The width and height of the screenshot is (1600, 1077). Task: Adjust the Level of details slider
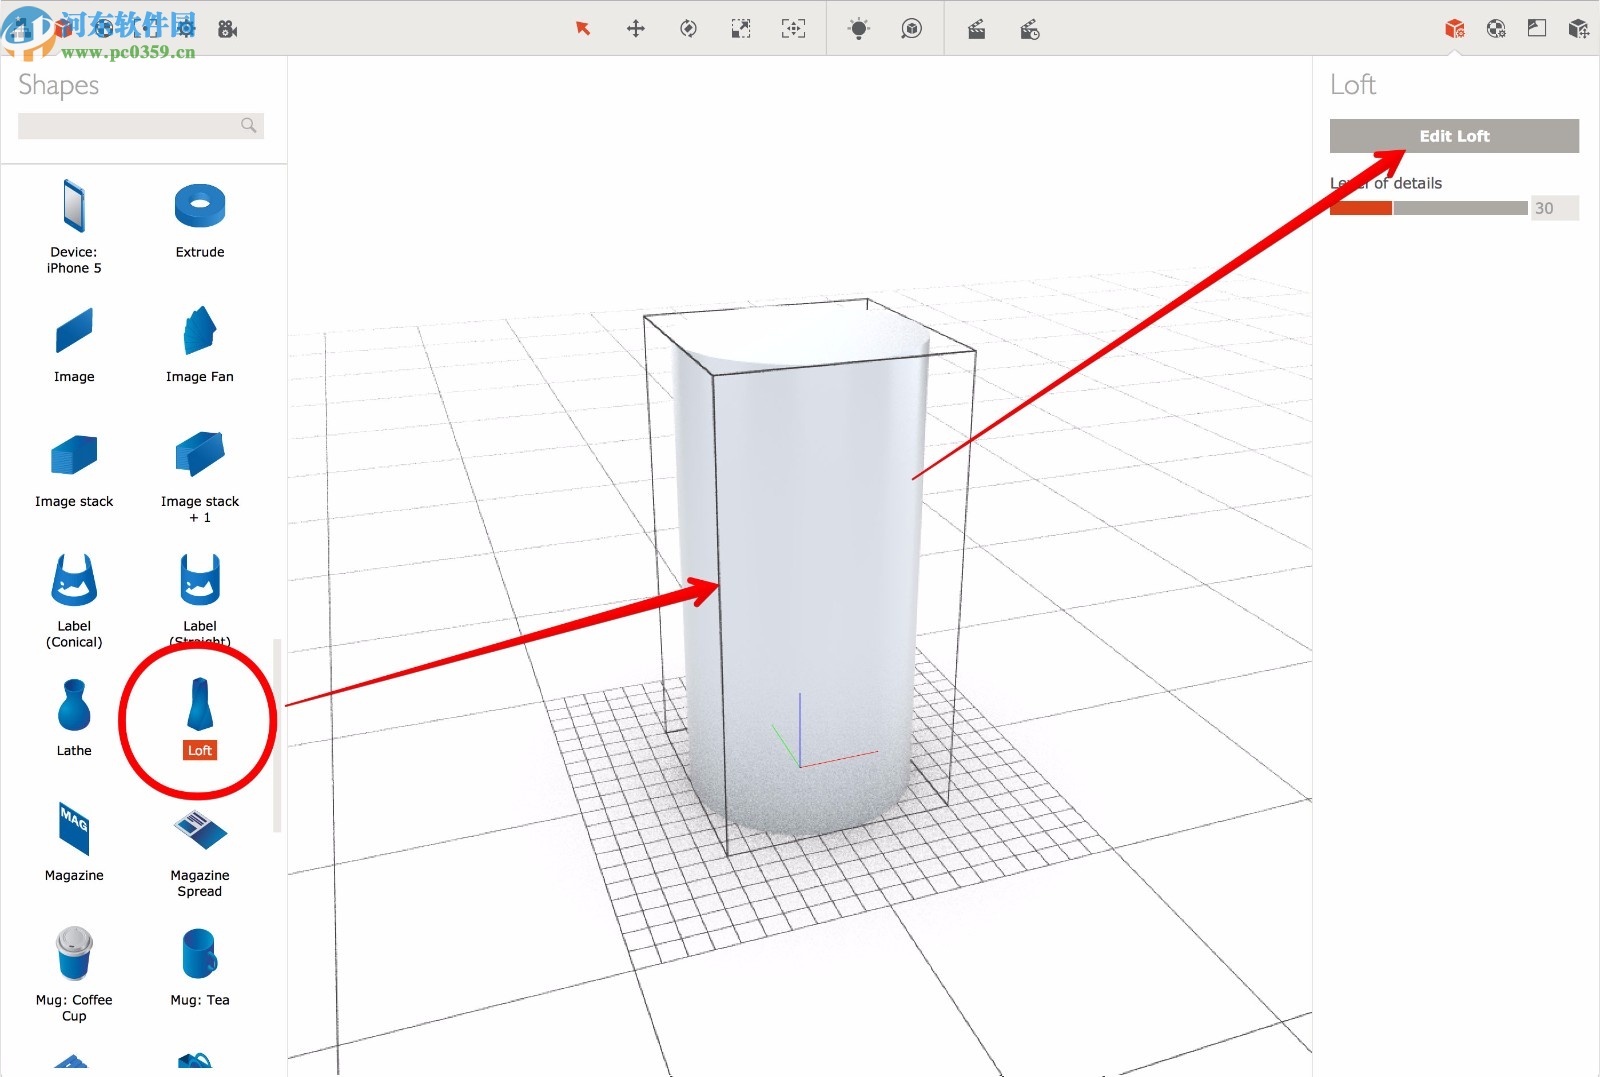[1390, 208]
